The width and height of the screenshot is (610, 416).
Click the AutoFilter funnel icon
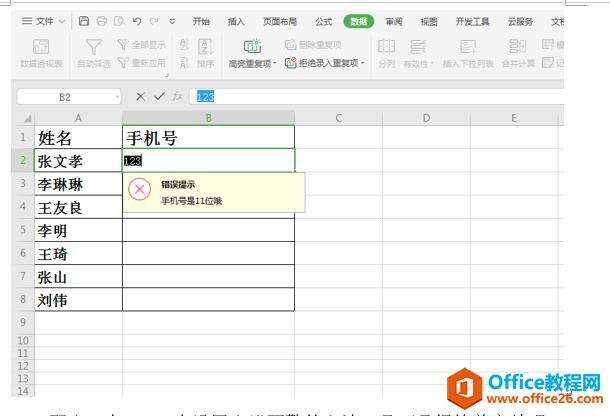coord(93,47)
